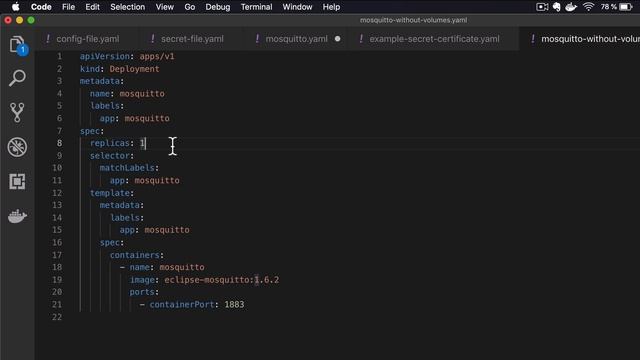Open the Explorer view in activity bar

(18, 45)
